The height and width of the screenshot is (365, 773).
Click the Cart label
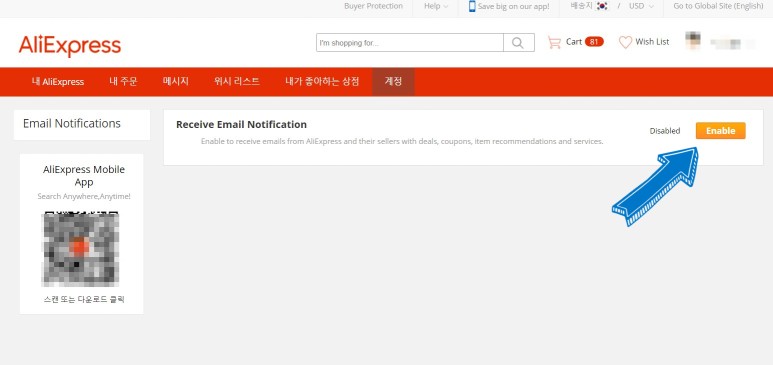[x=574, y=42]
